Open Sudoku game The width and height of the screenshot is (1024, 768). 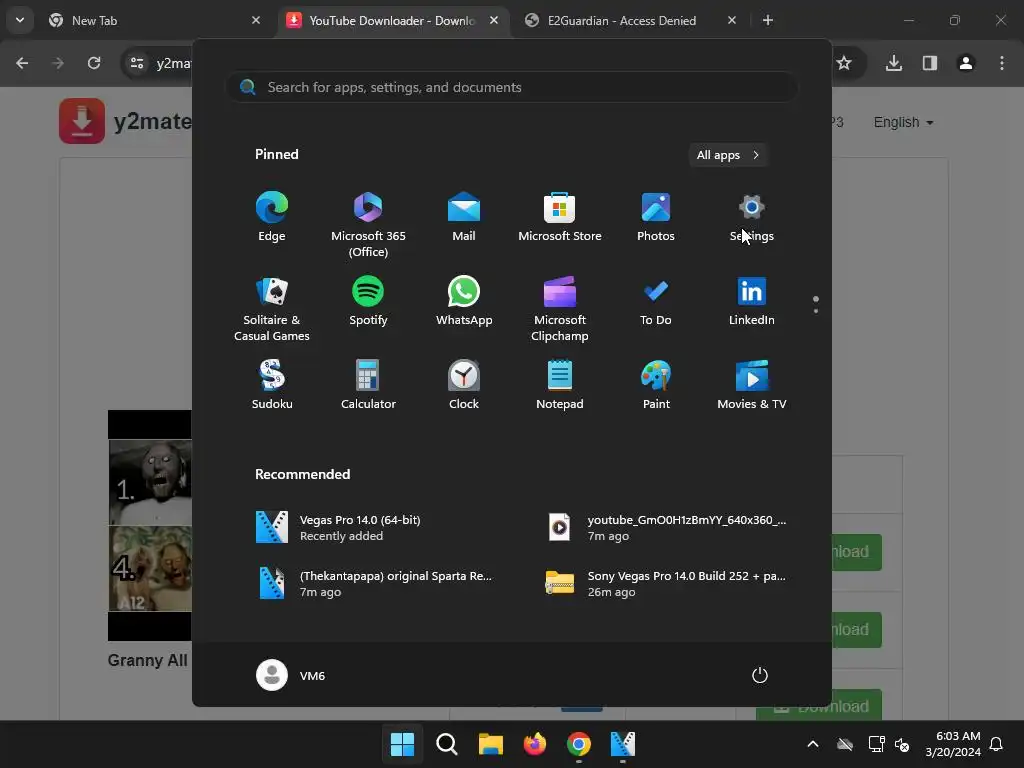272,385
